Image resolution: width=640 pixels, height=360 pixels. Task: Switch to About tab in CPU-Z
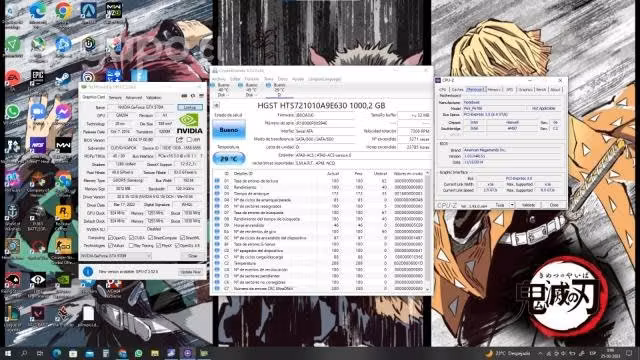point(555,89)
